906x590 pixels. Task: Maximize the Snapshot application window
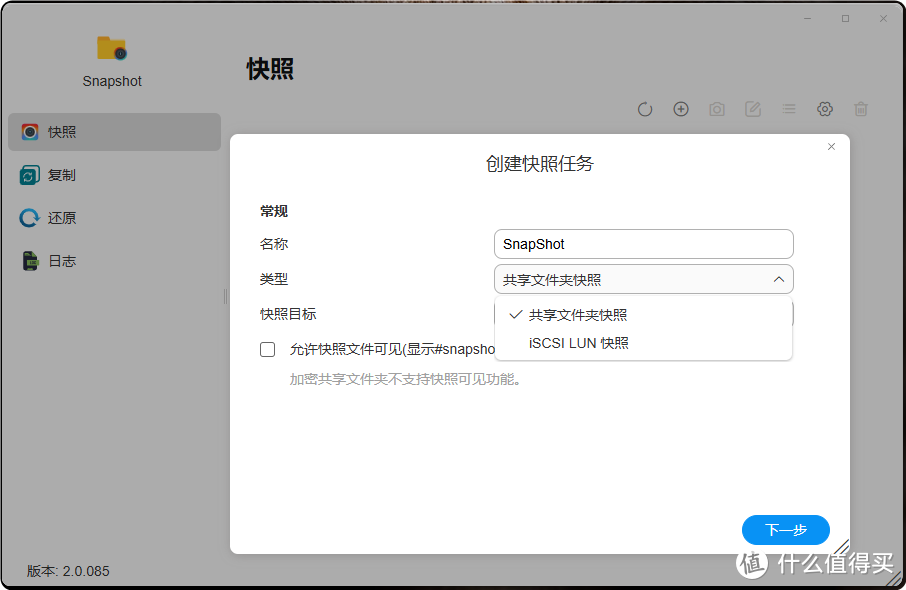coord(845,18)
